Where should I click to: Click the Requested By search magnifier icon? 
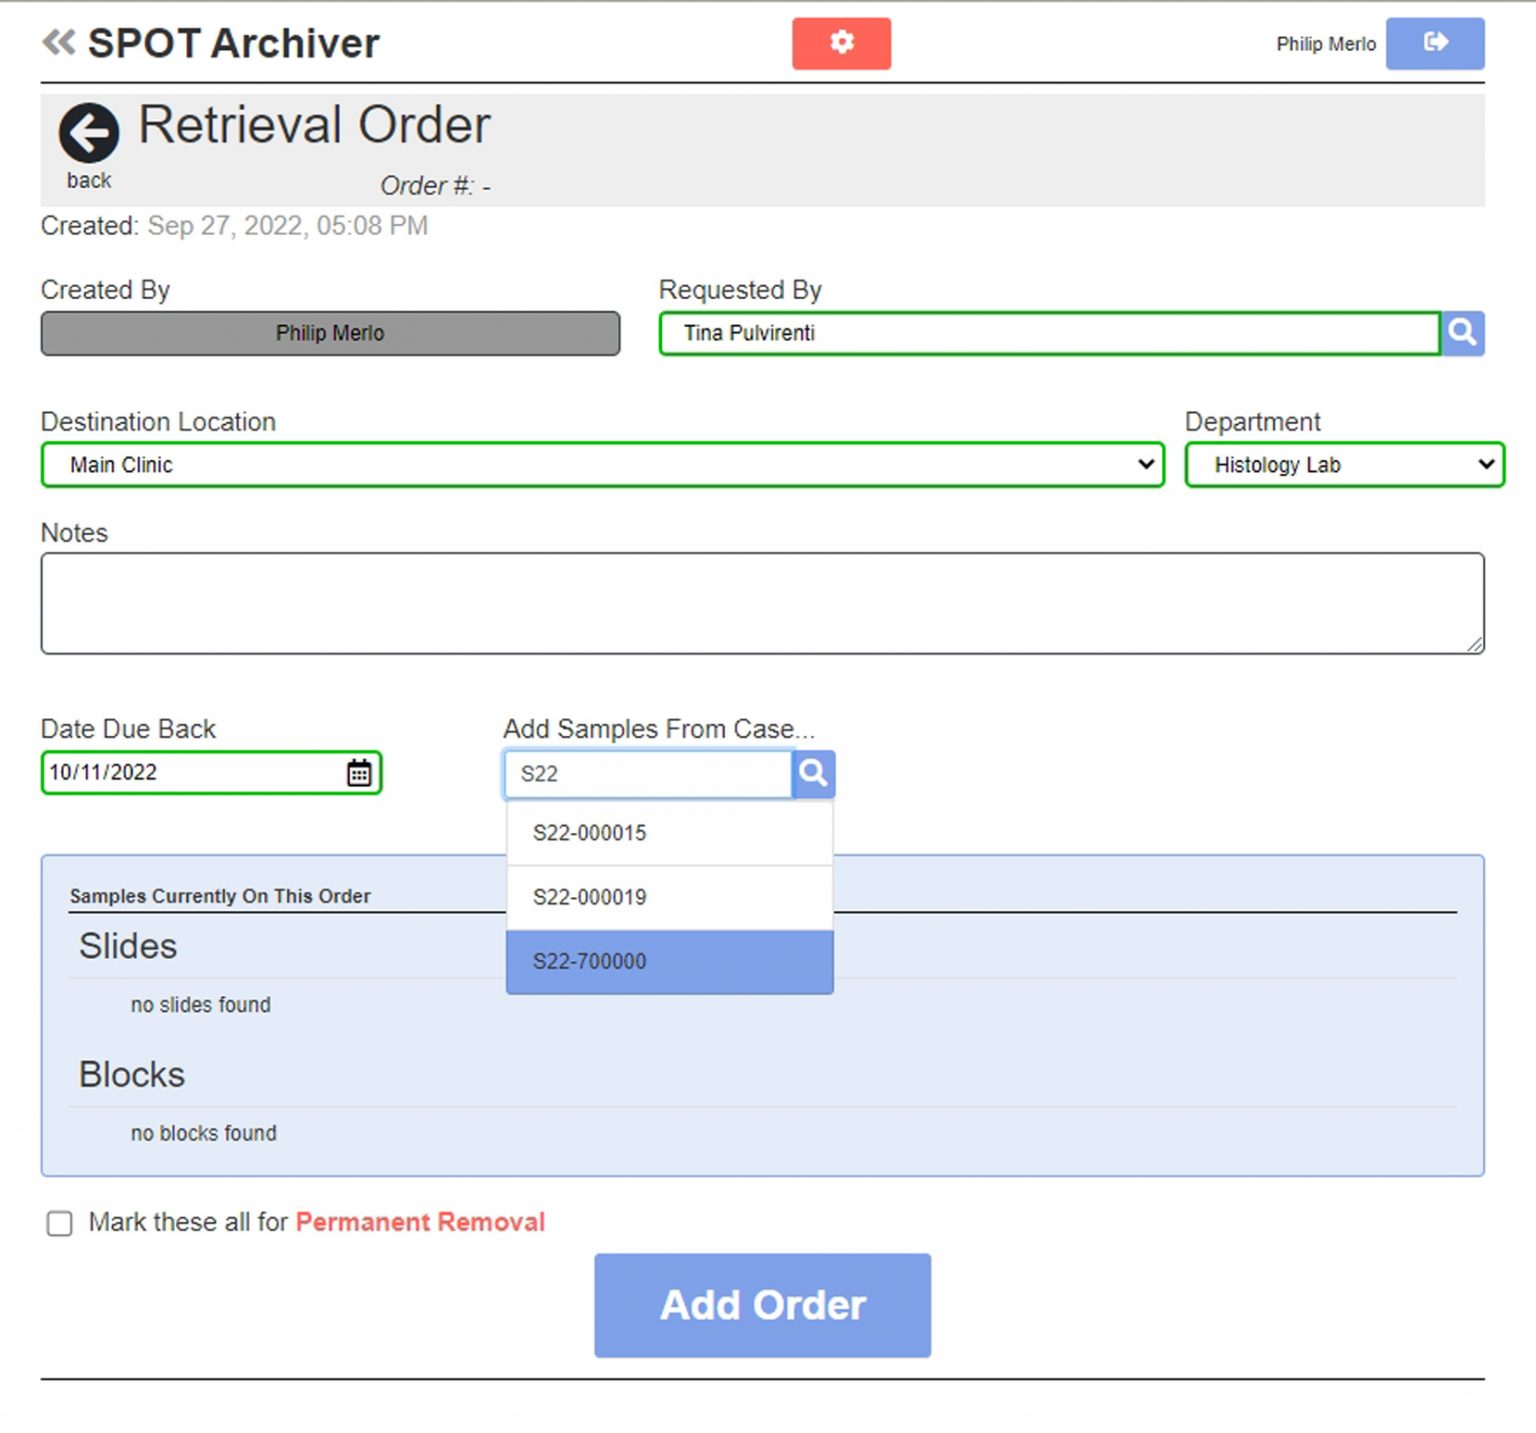pos(1462,333)
